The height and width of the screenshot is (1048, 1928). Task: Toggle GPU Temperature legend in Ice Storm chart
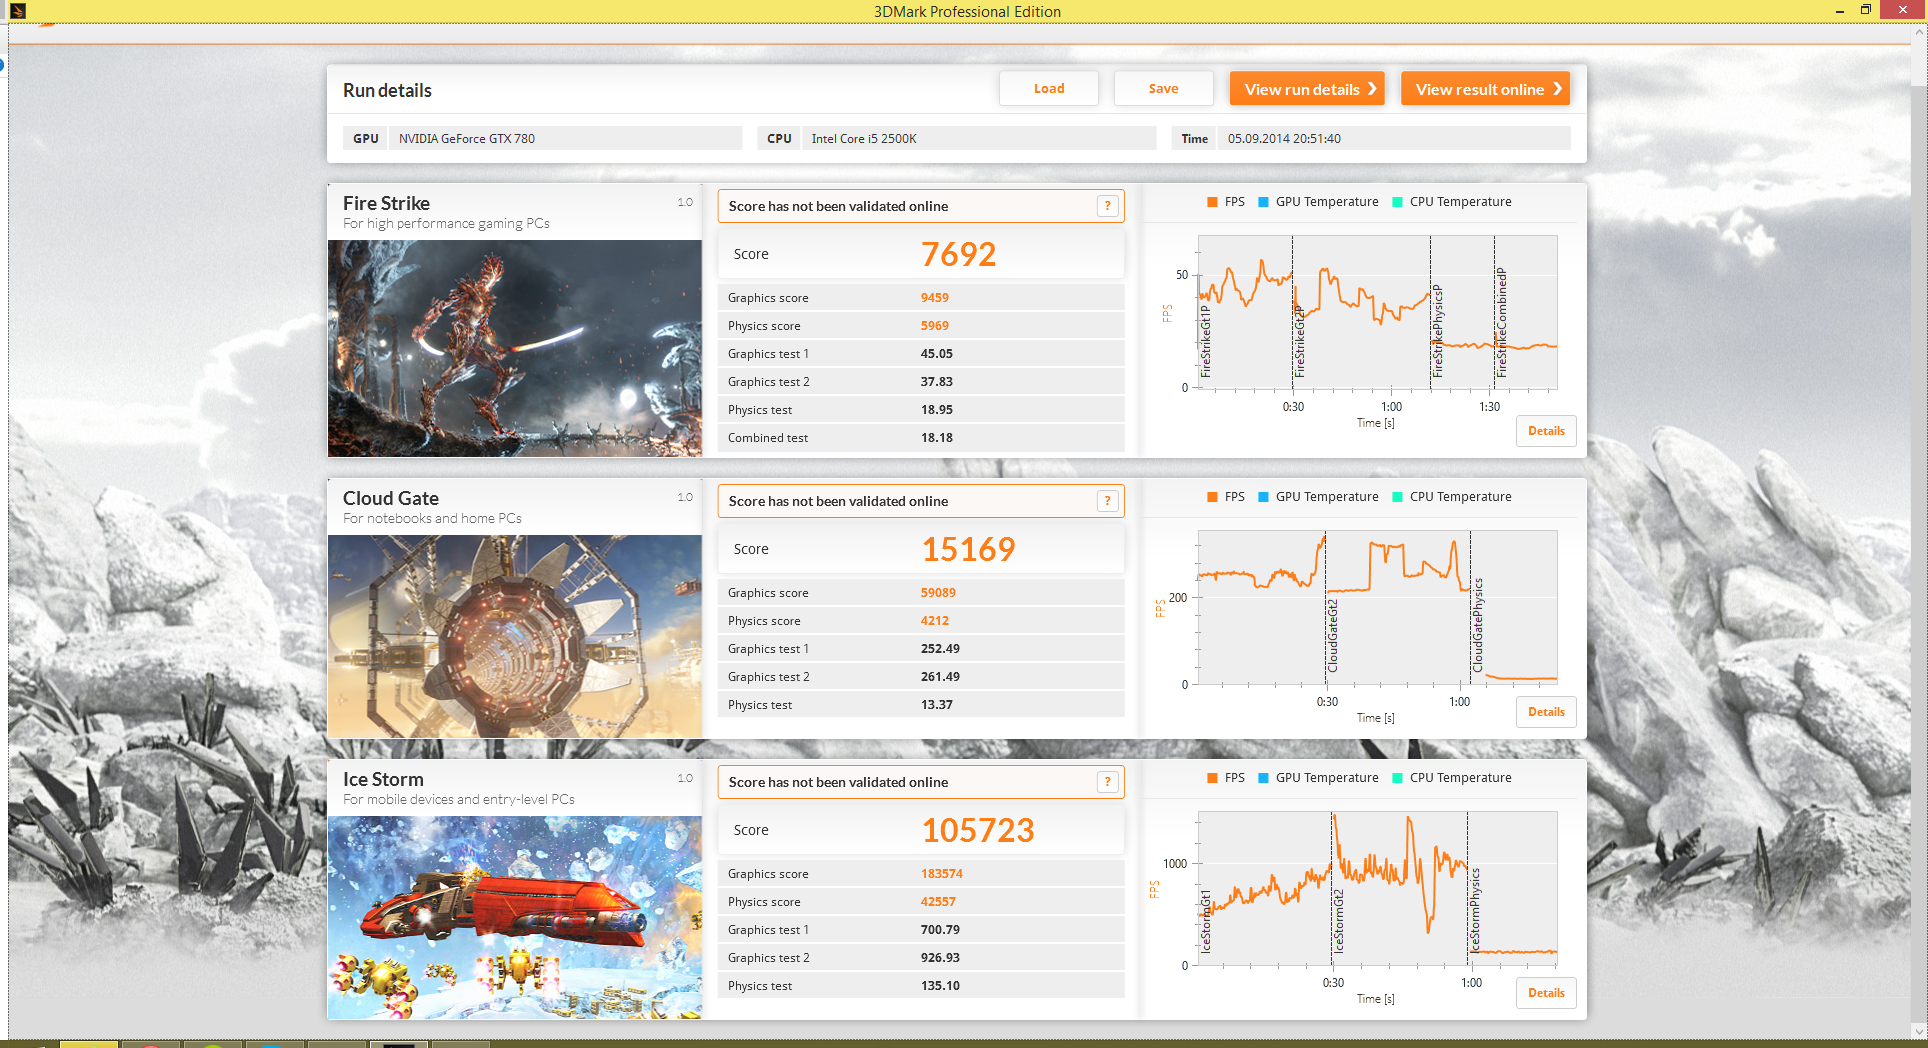point(1318,778)
